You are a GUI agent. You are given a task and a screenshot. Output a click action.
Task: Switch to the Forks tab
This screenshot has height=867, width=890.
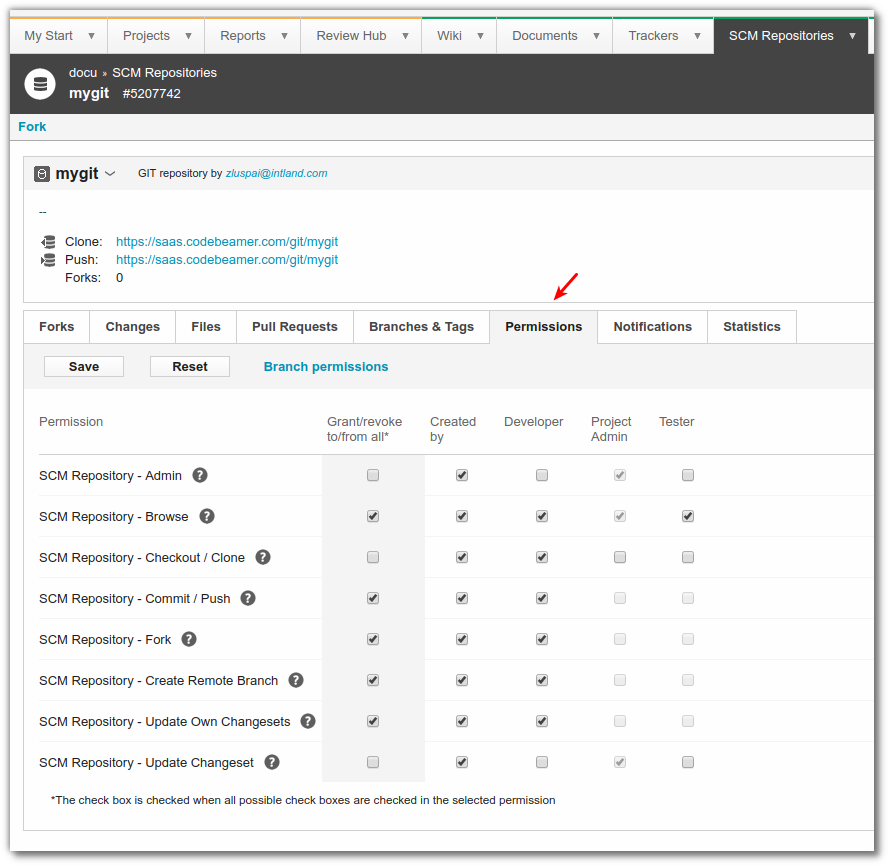[x=57, y=327]
